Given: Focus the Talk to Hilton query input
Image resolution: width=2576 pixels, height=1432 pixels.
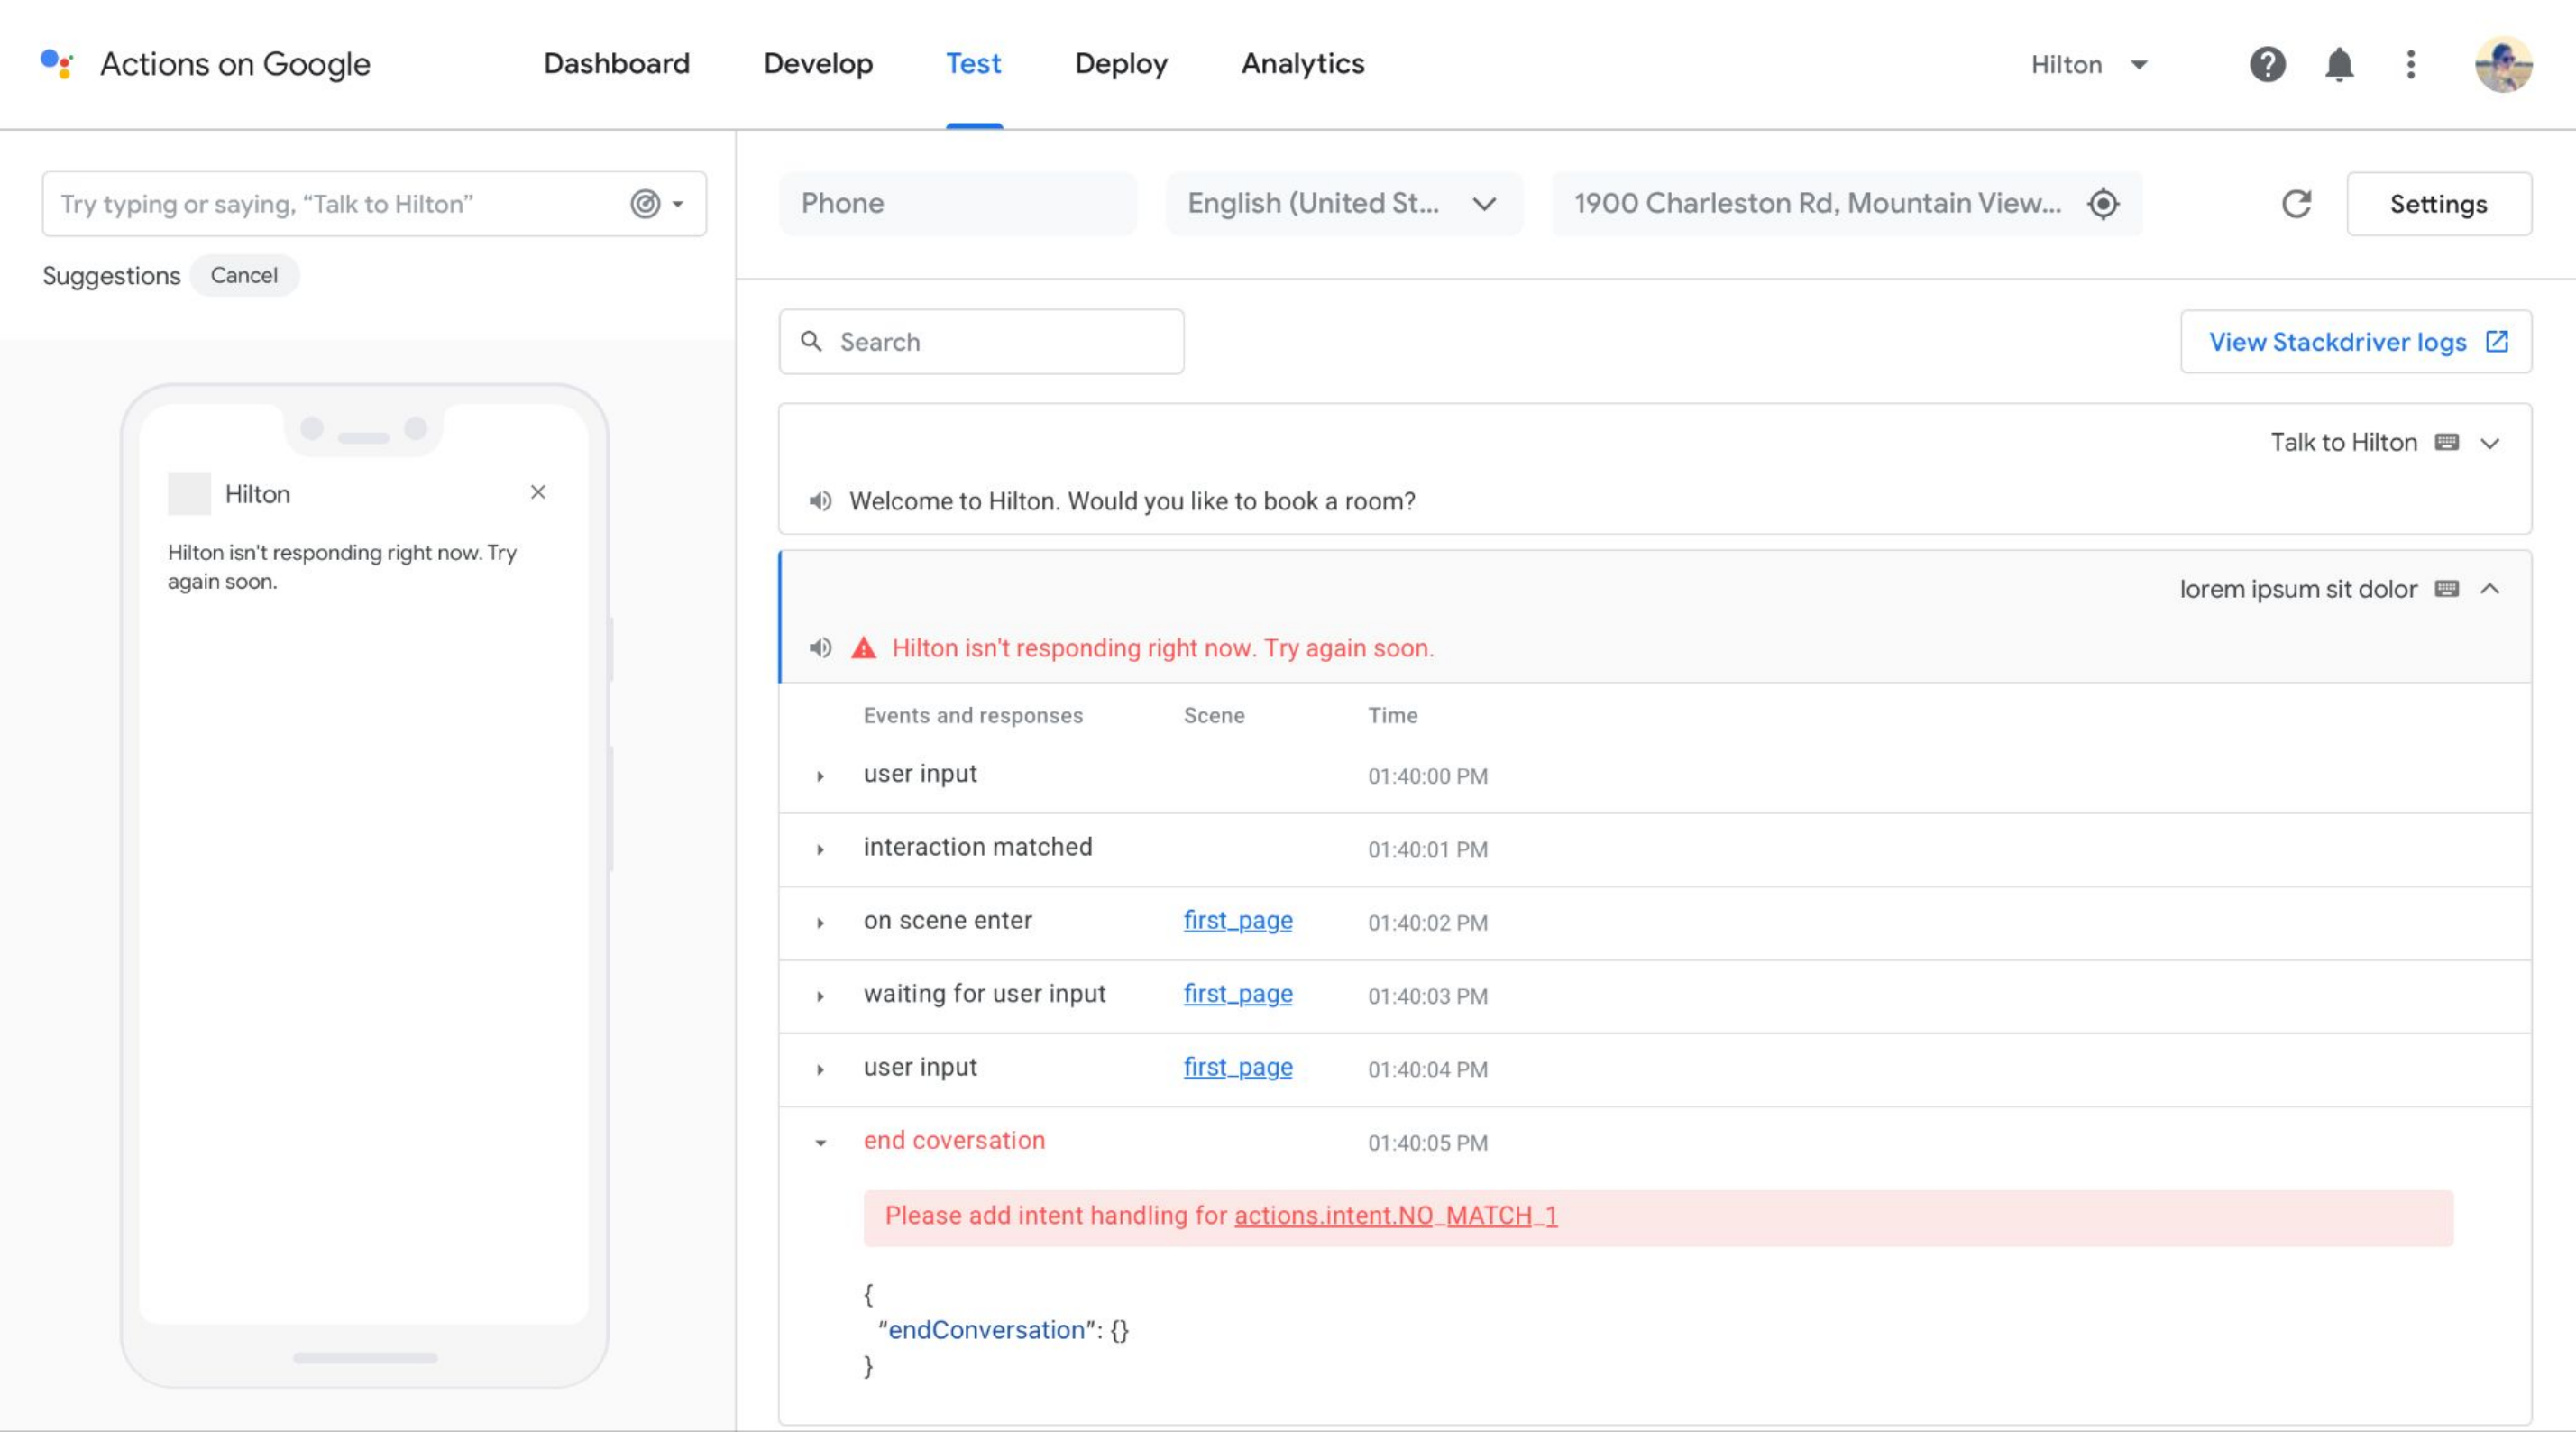Looking at the screenshot, I should 374,204.
